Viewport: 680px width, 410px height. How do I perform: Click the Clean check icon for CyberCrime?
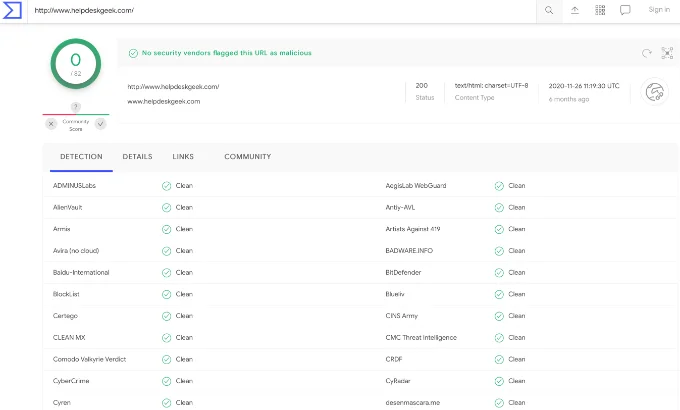[x=167, y=381]
